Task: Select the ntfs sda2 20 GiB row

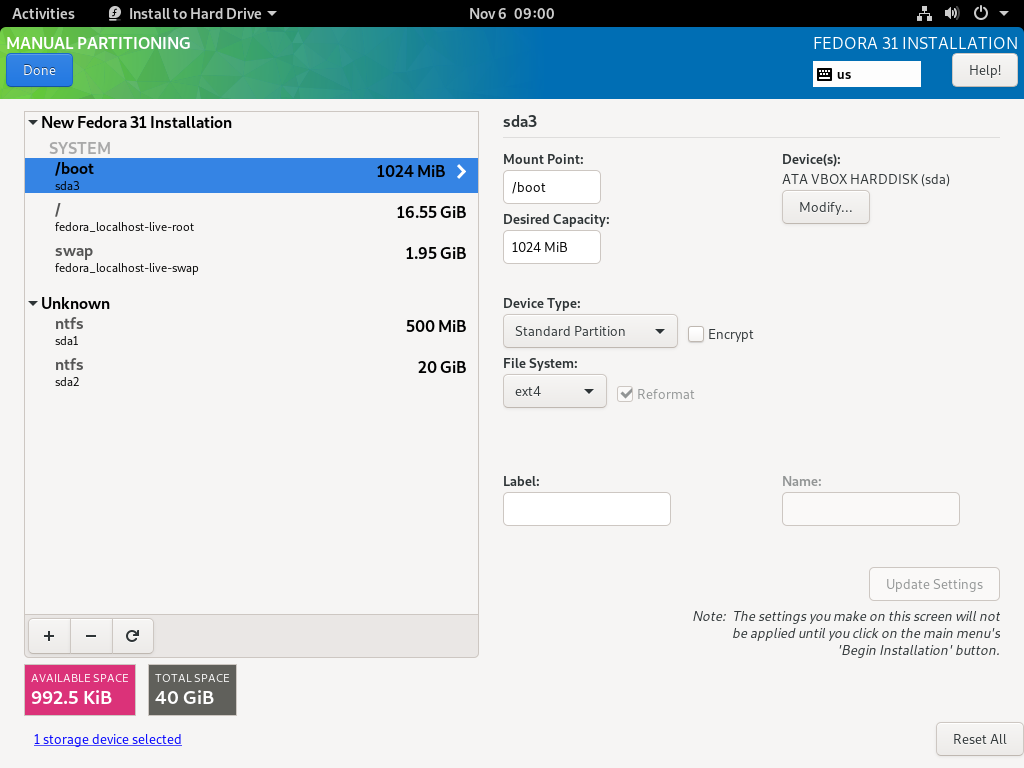Action: pyautogui.click(x=251, y=372)
